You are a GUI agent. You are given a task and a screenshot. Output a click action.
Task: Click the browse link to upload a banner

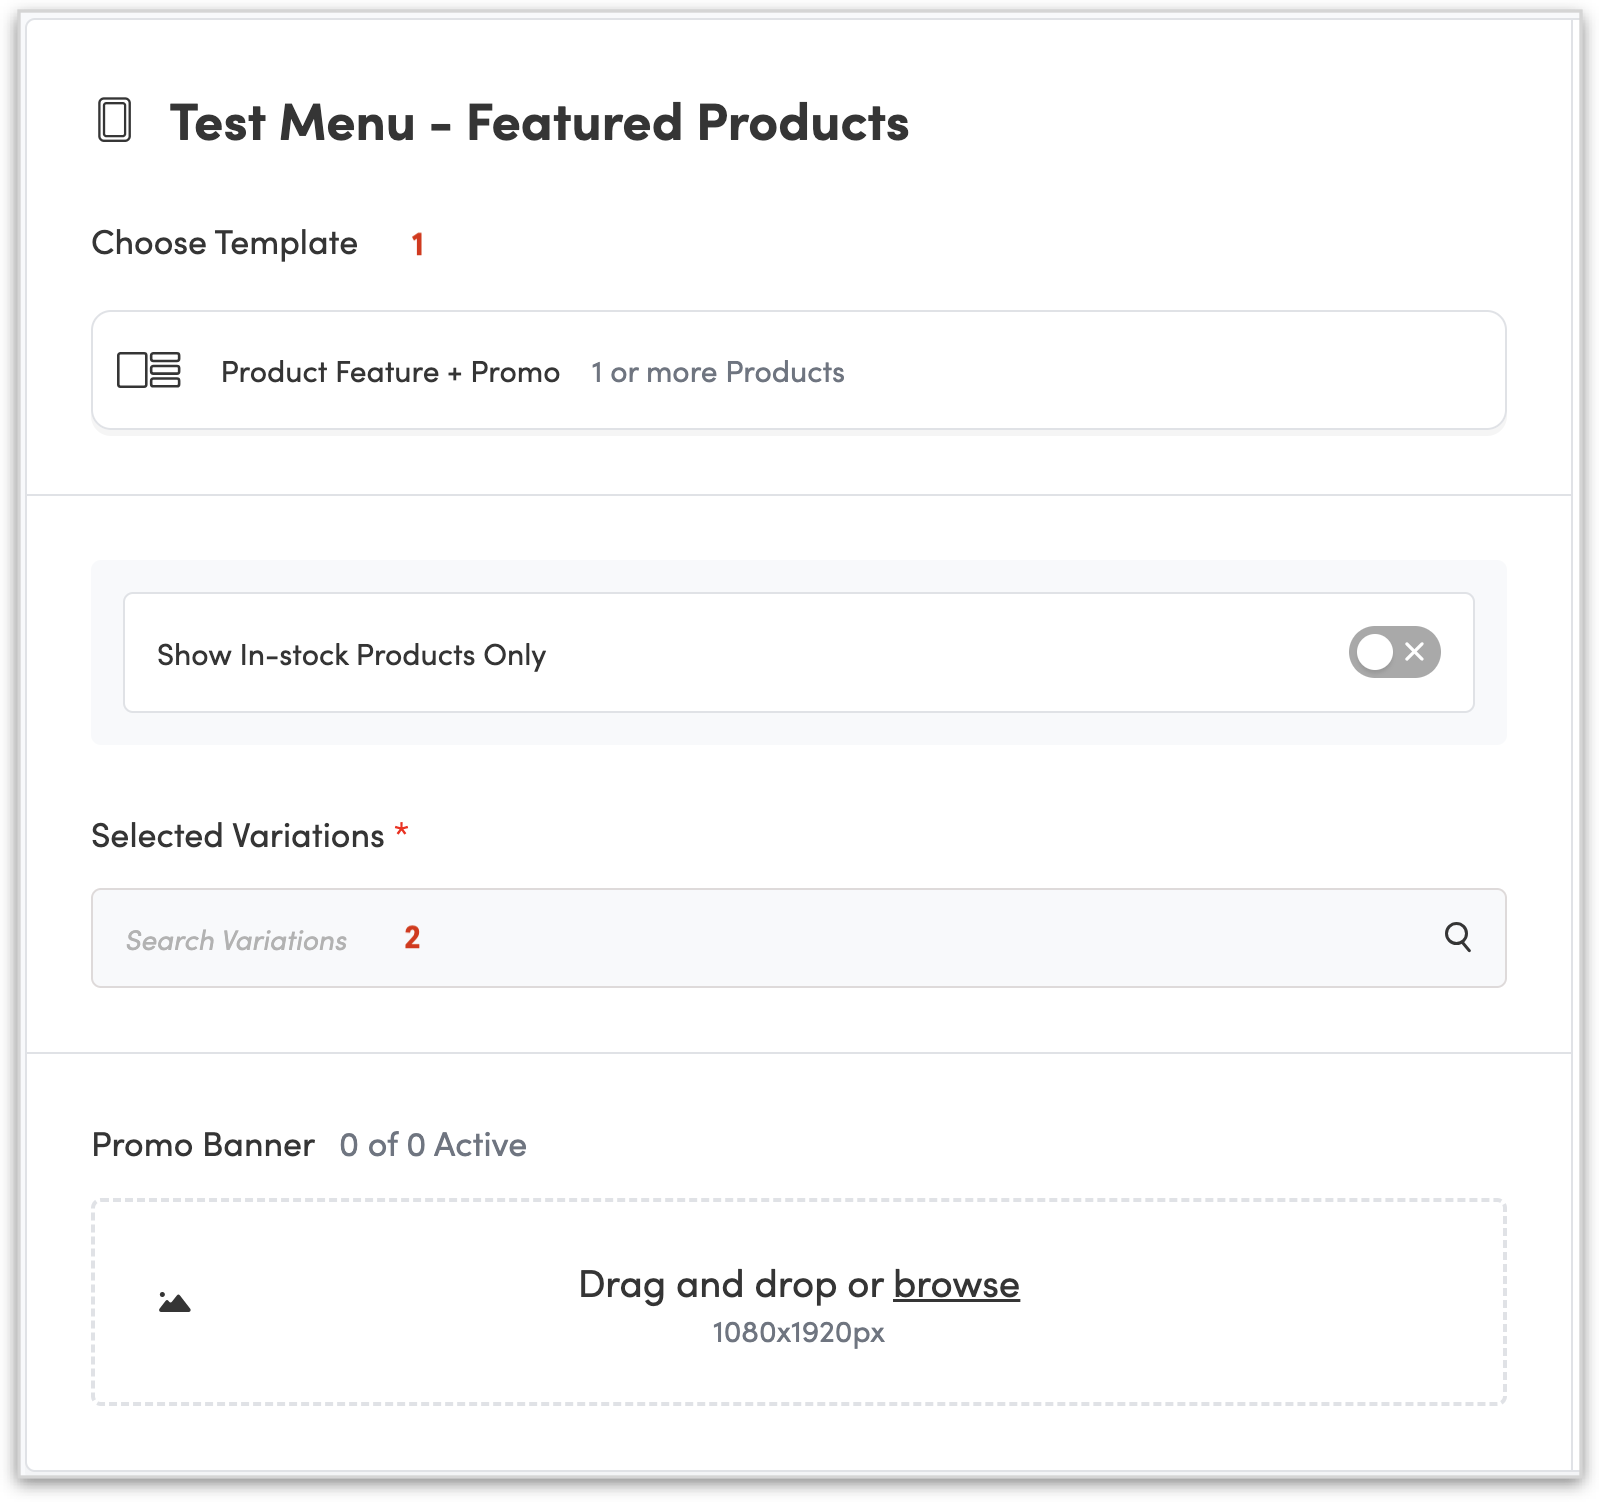tap(956, 1285)
